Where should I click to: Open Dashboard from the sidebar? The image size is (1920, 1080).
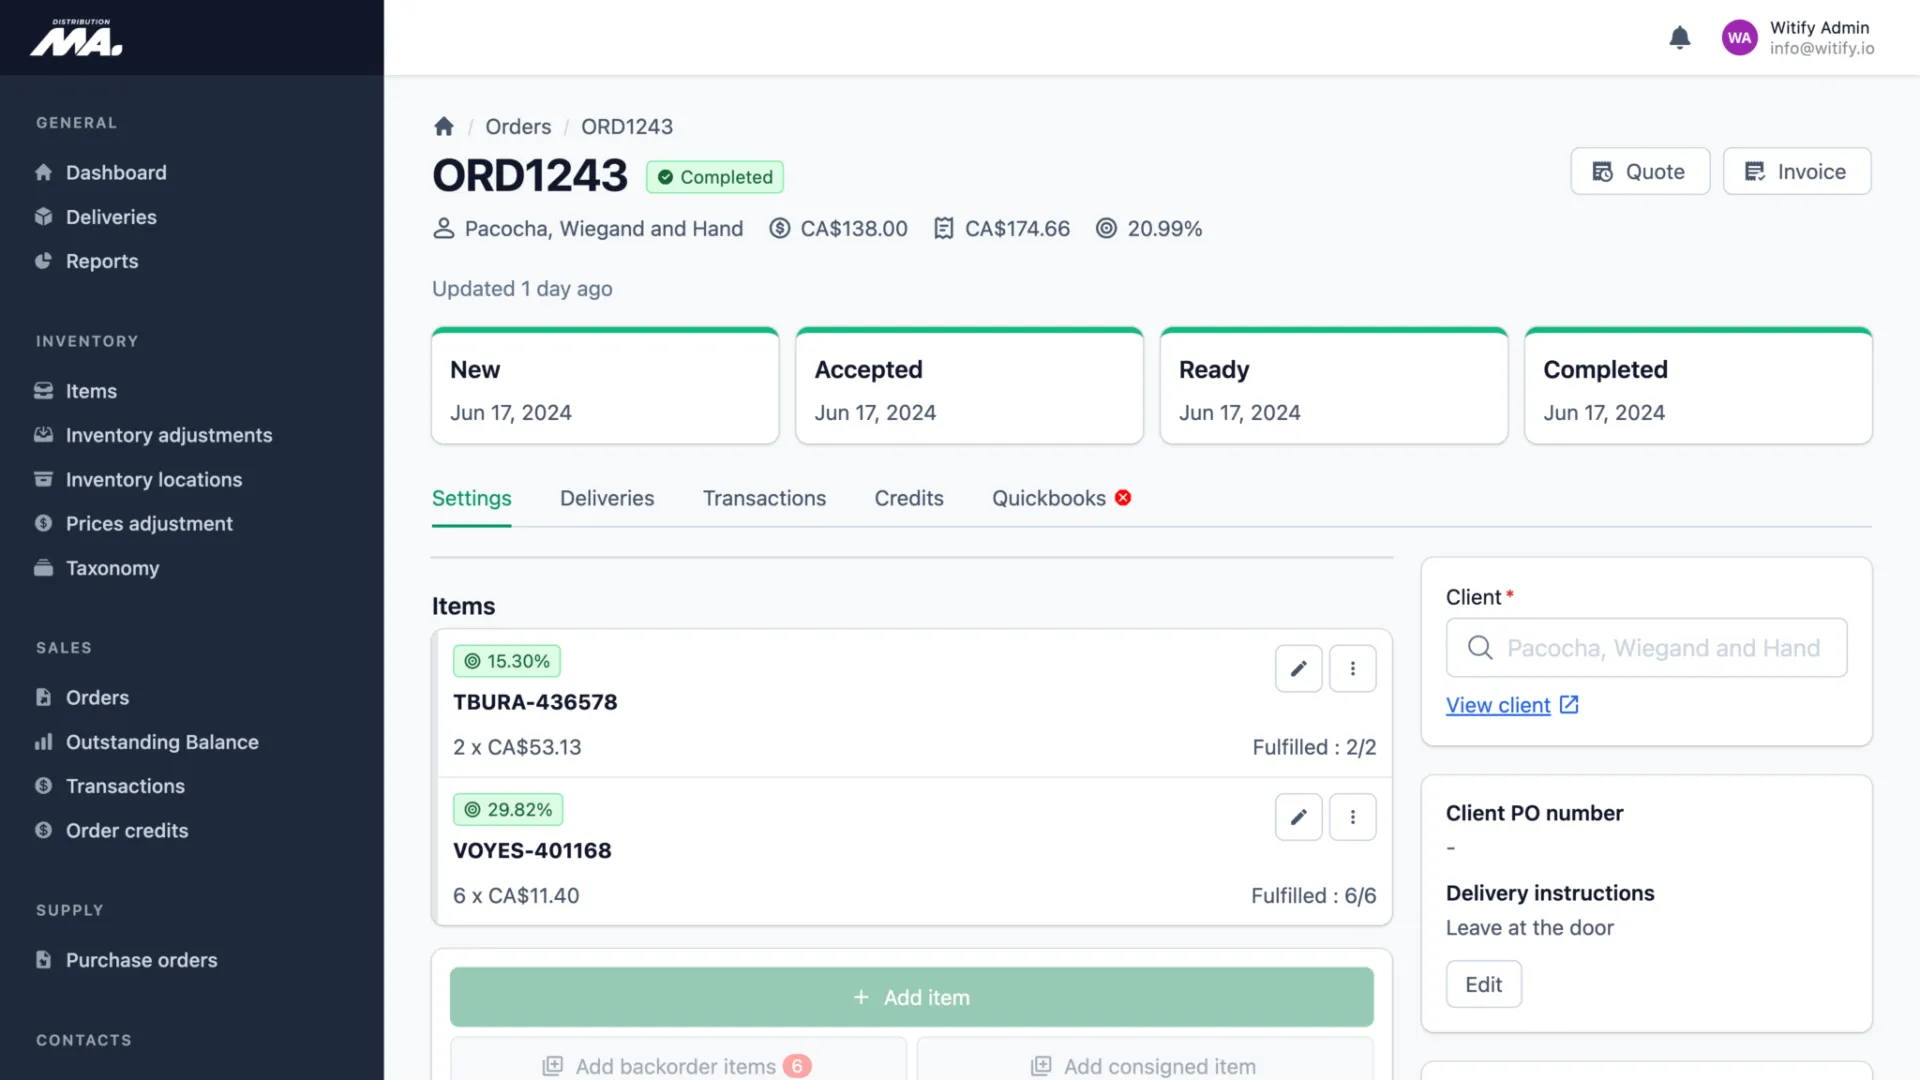pos(116,173)
